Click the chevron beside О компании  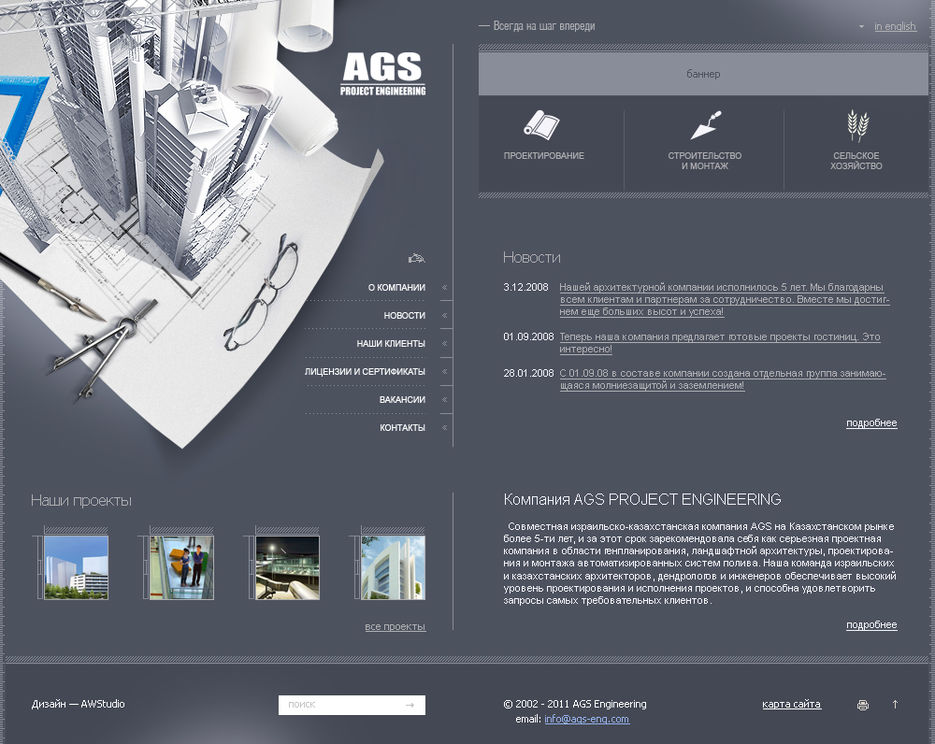coord(444,287)
